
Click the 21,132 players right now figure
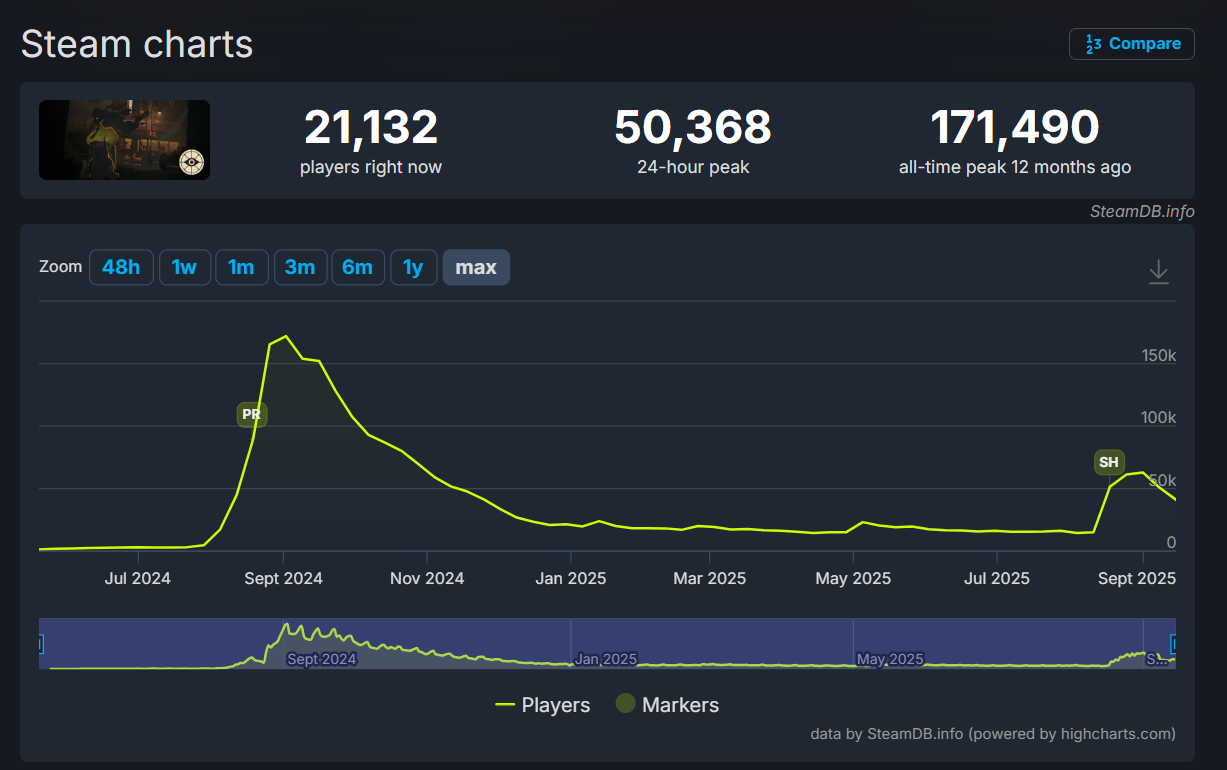point(371,128)
